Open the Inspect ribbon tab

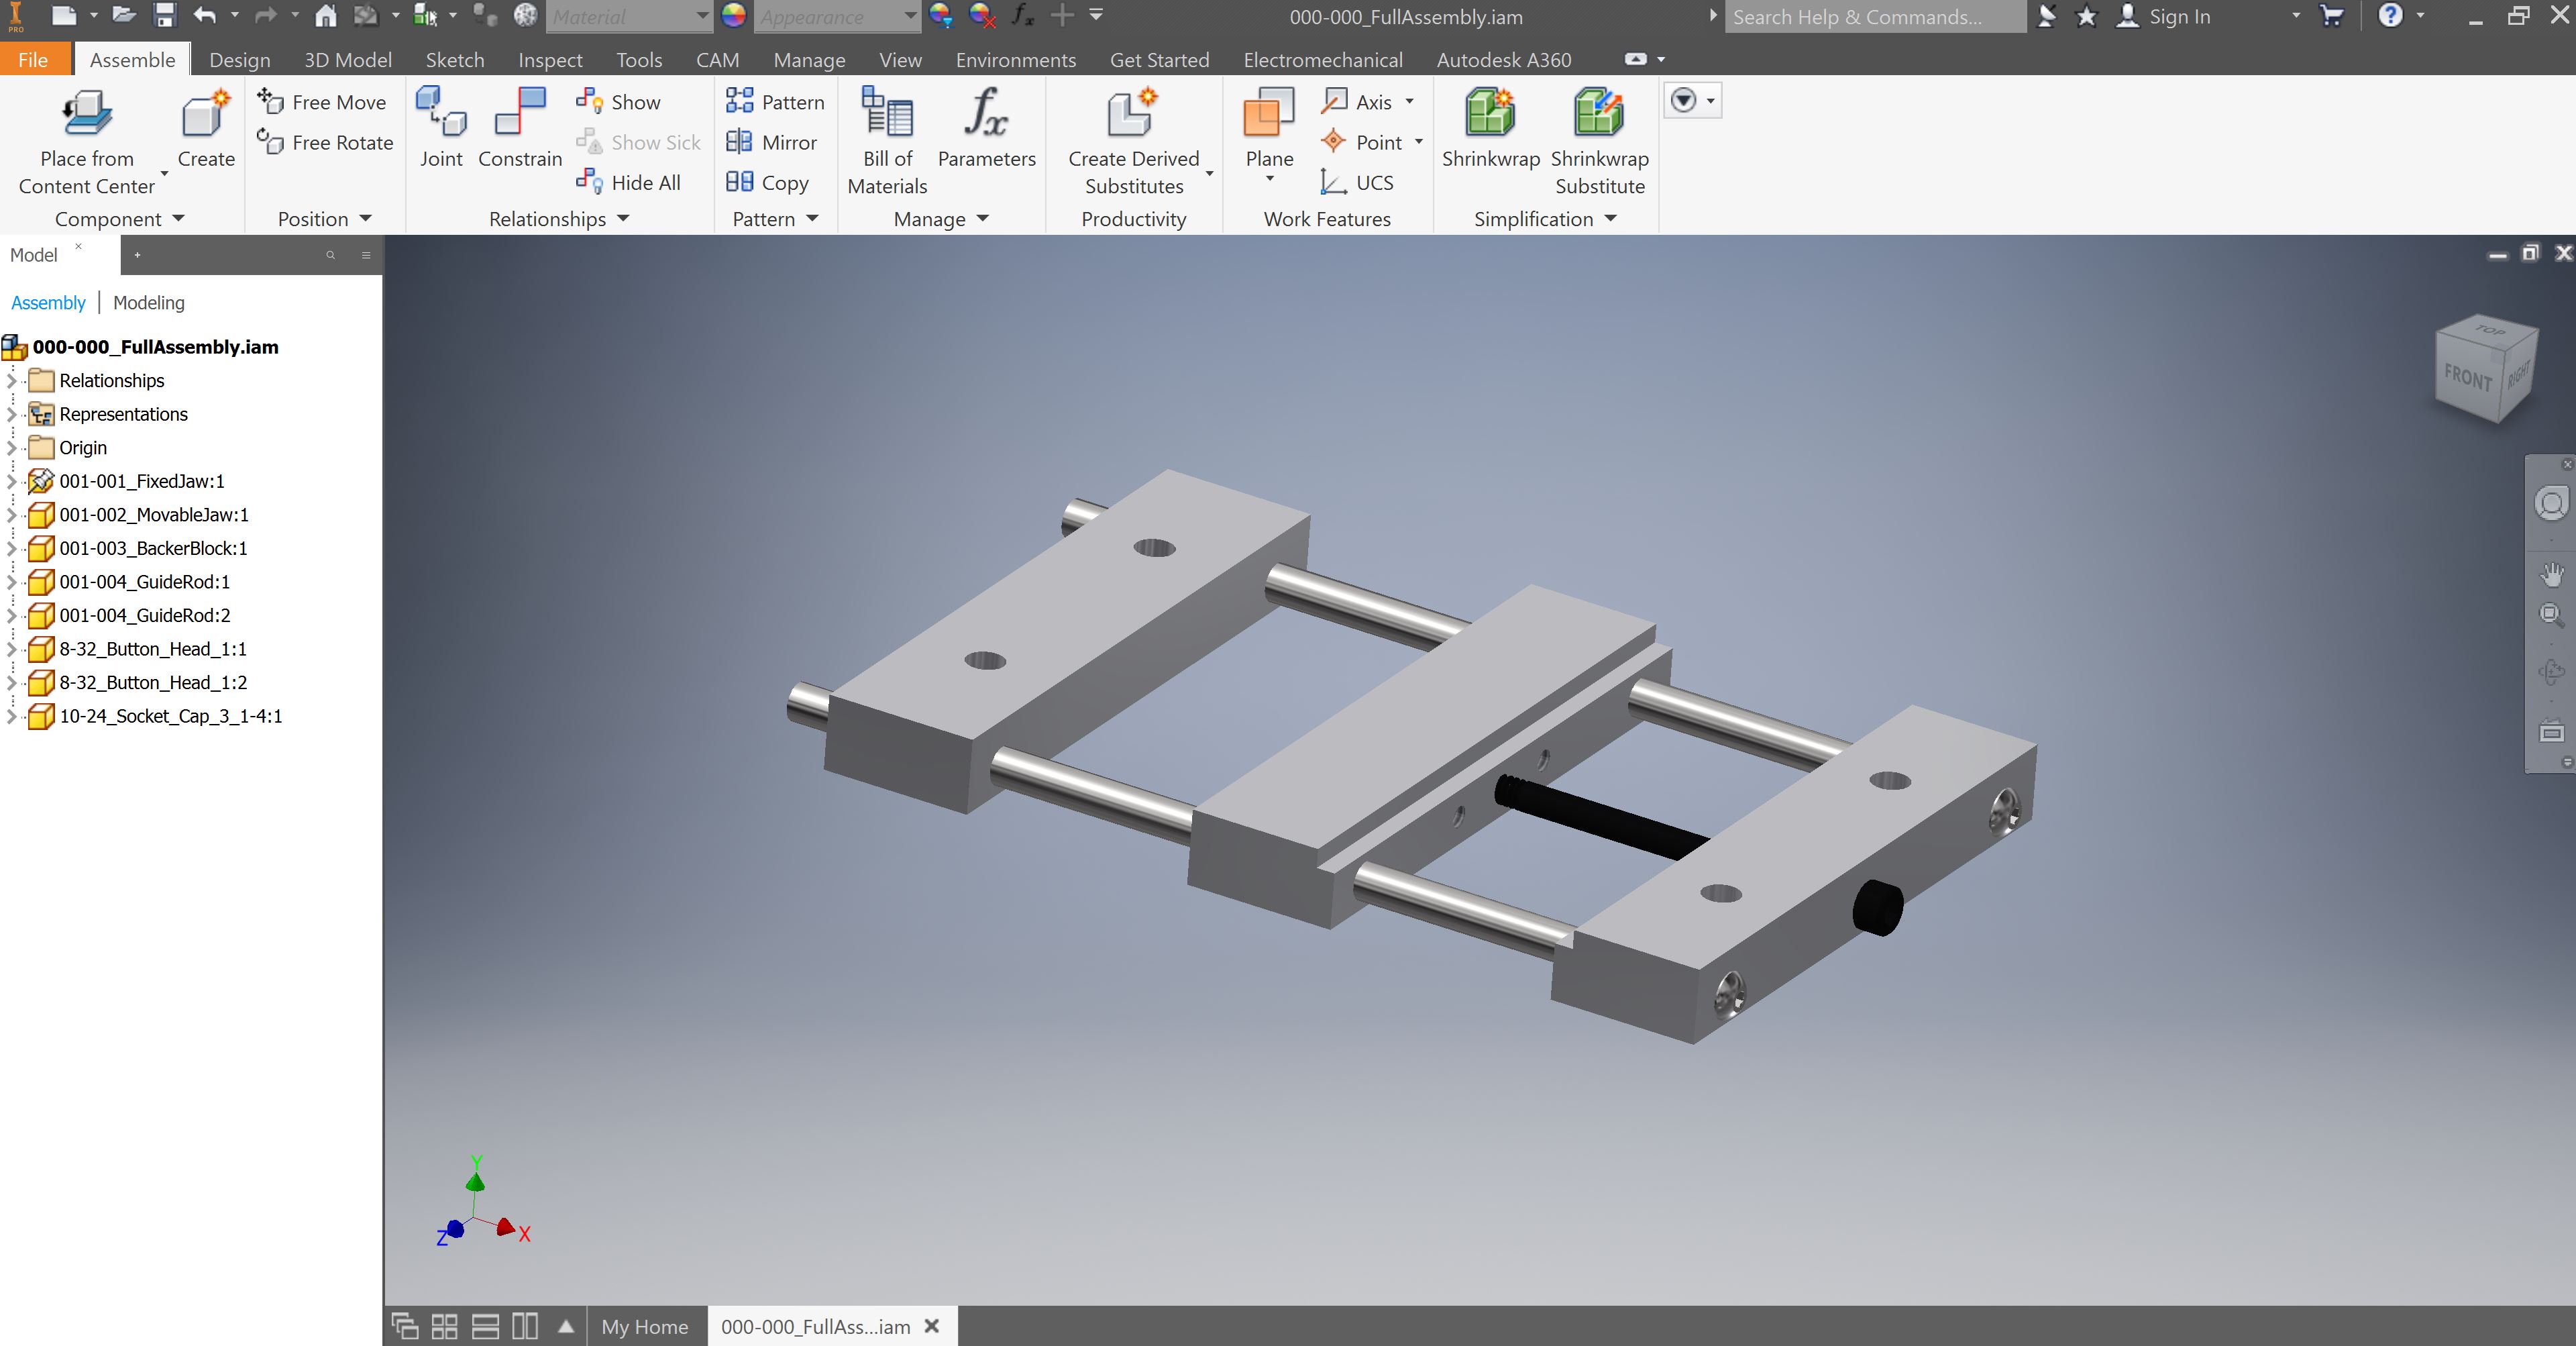coord(550,60)
